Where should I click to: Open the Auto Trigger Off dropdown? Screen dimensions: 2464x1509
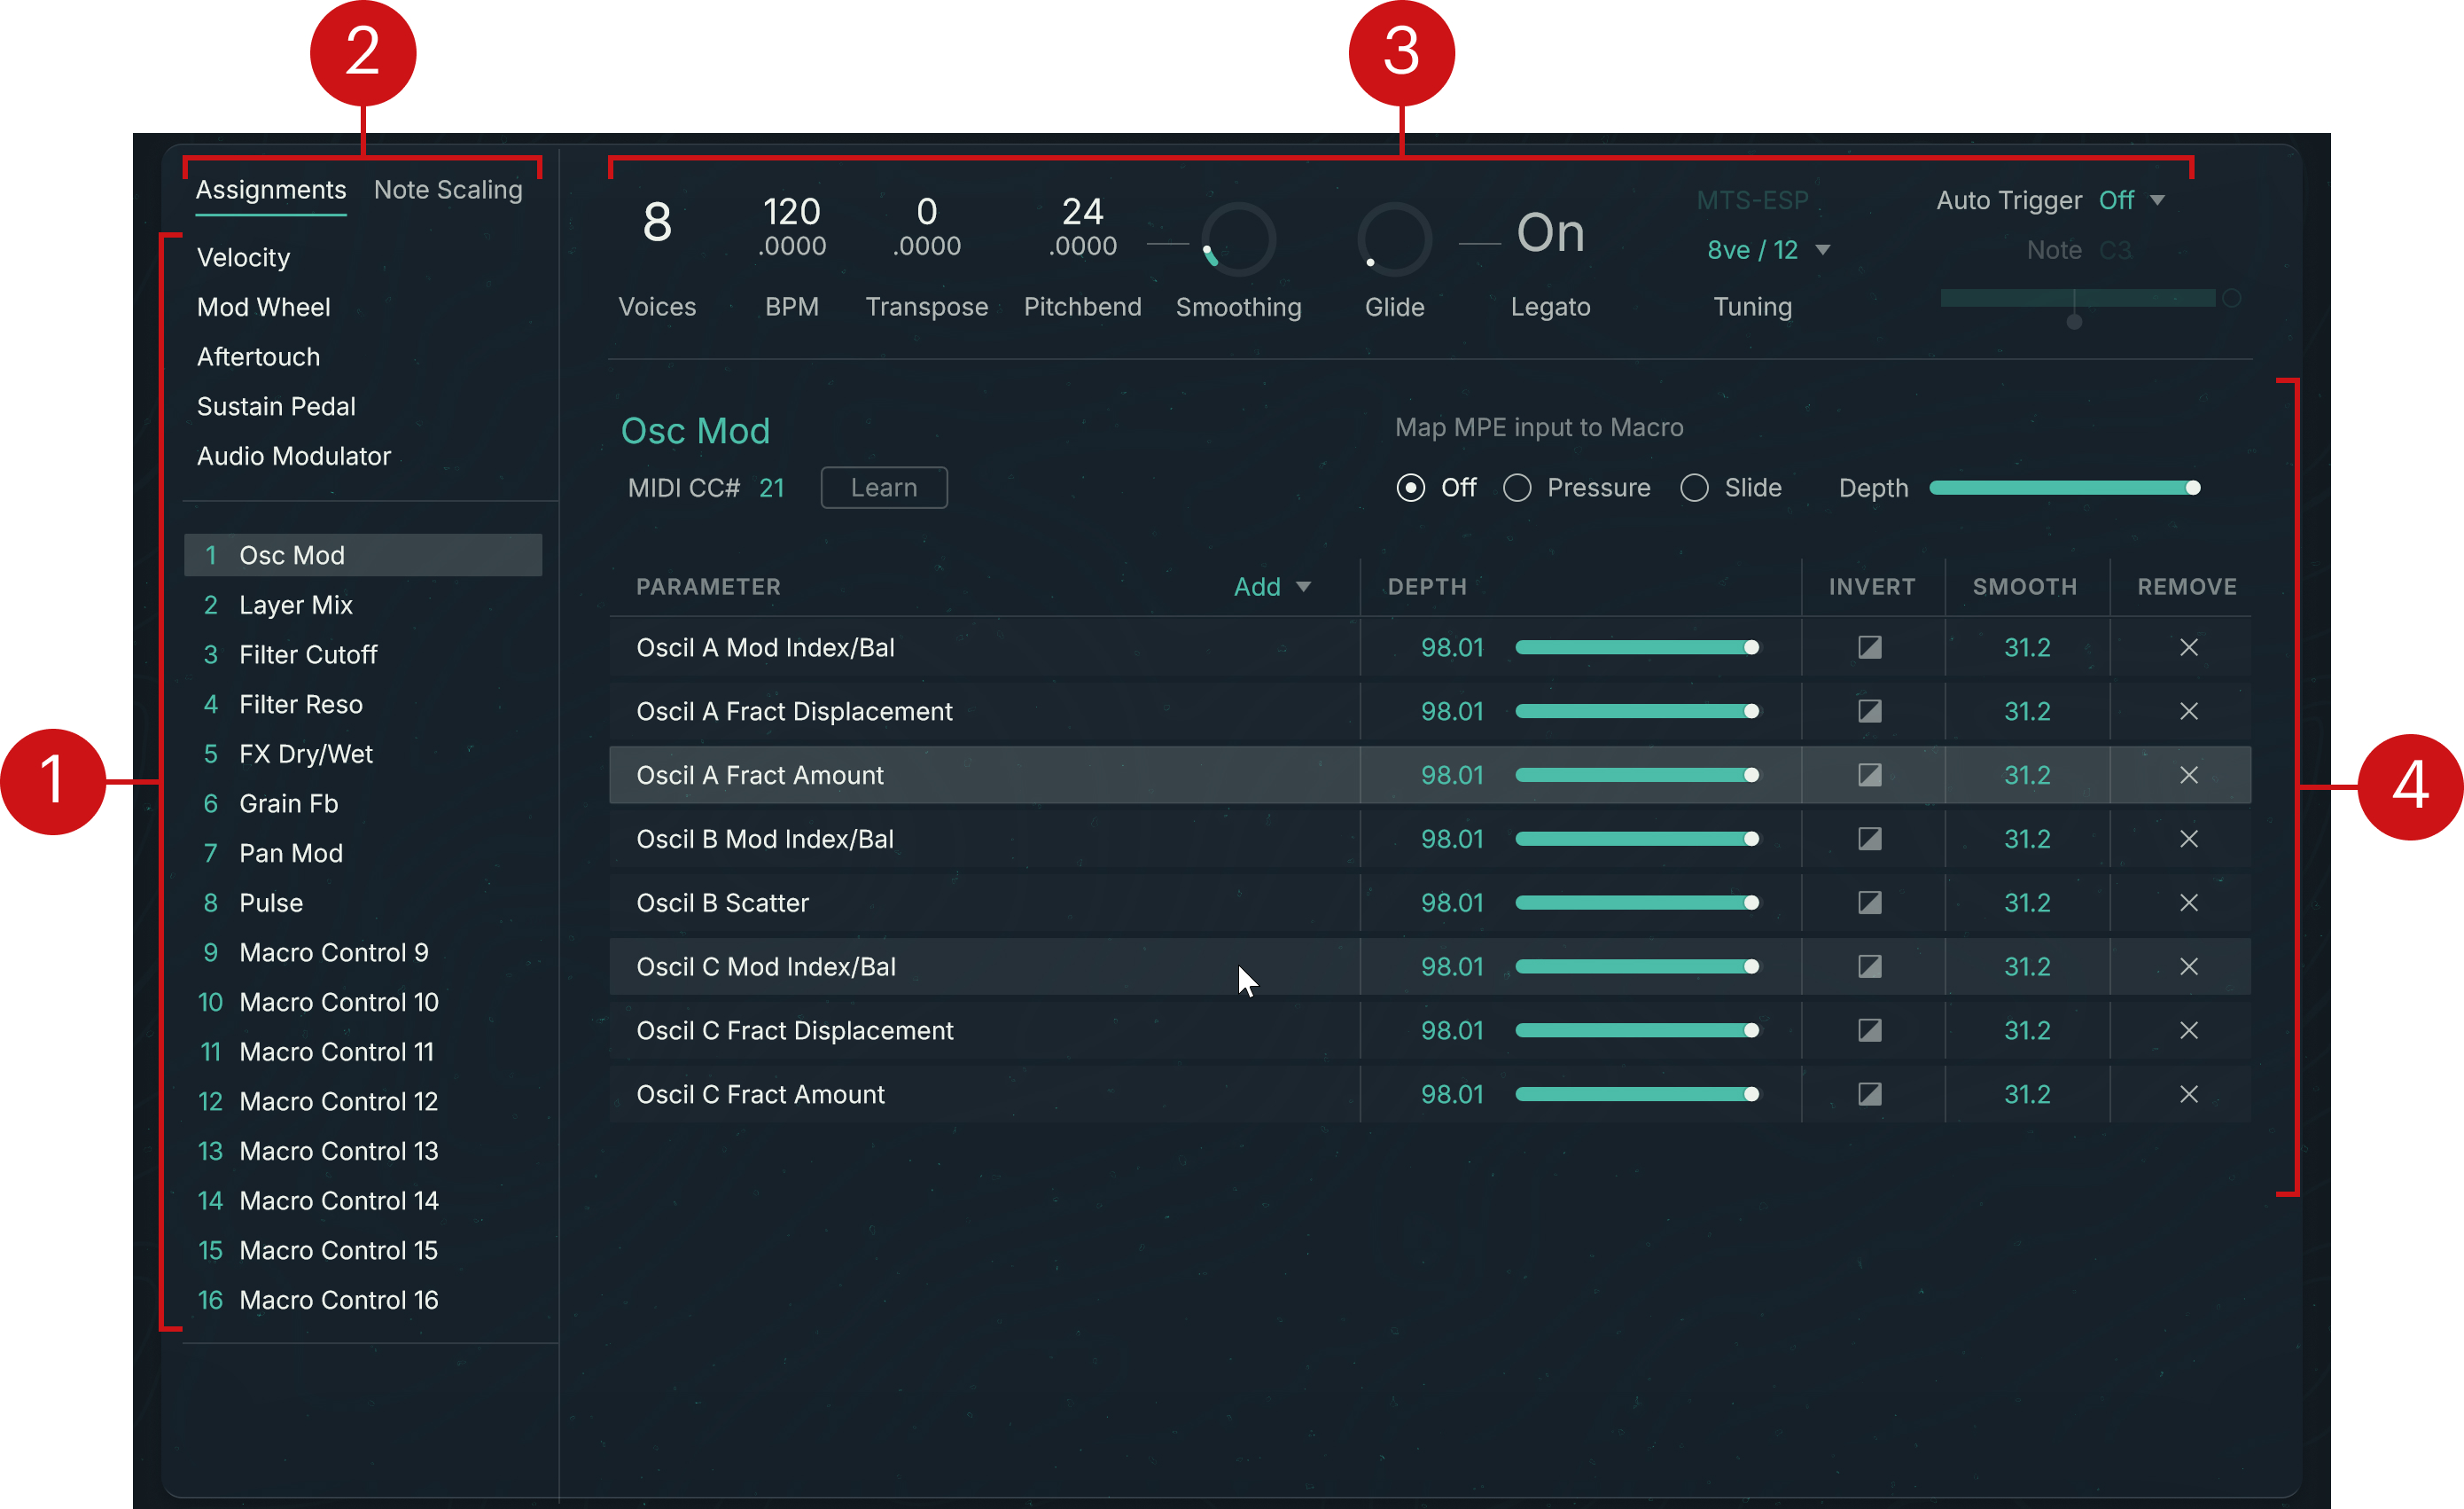(x=2131, y=200)
